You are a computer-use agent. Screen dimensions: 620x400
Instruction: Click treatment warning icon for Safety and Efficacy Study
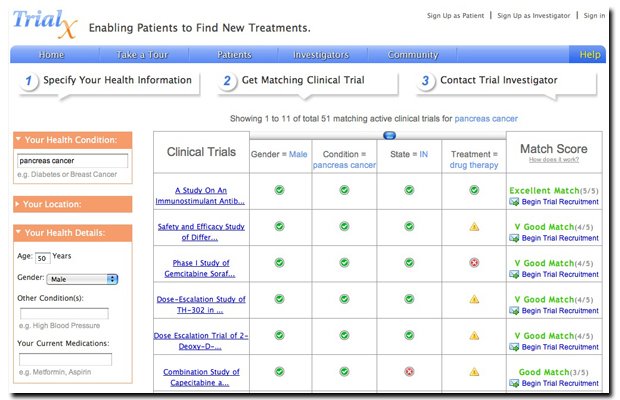pyautogui.click(x=474, y=226)
